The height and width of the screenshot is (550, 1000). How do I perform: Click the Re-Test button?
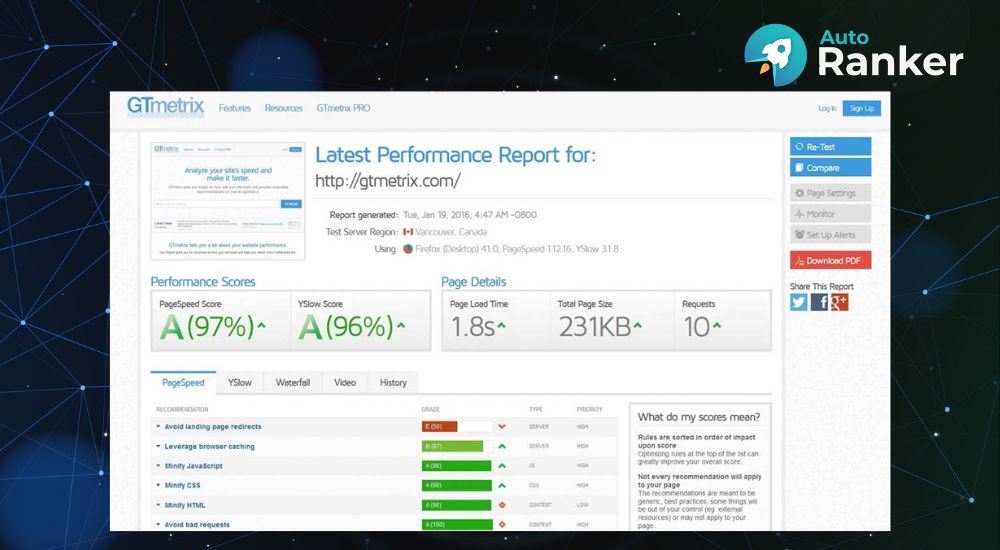tap(830, 147)
